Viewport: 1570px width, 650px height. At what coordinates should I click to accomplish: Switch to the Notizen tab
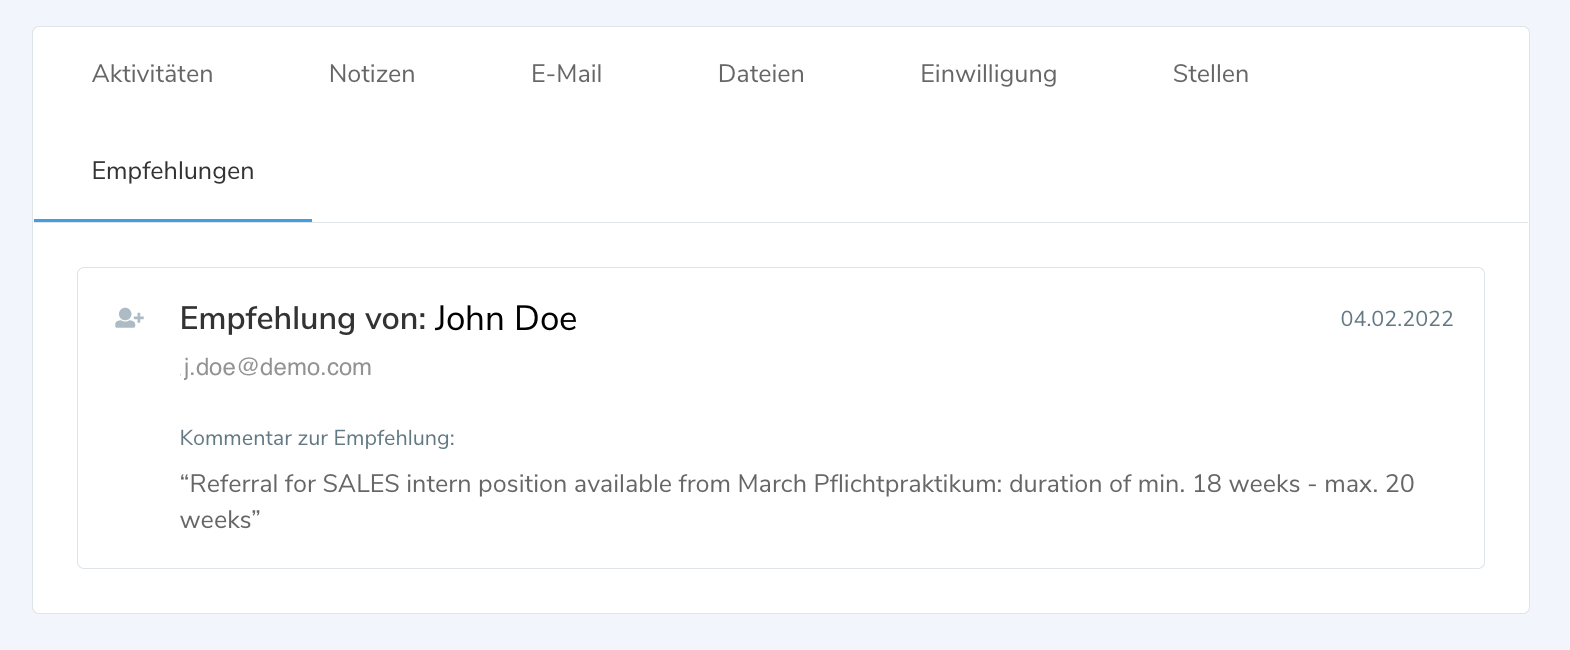point(372,74)
